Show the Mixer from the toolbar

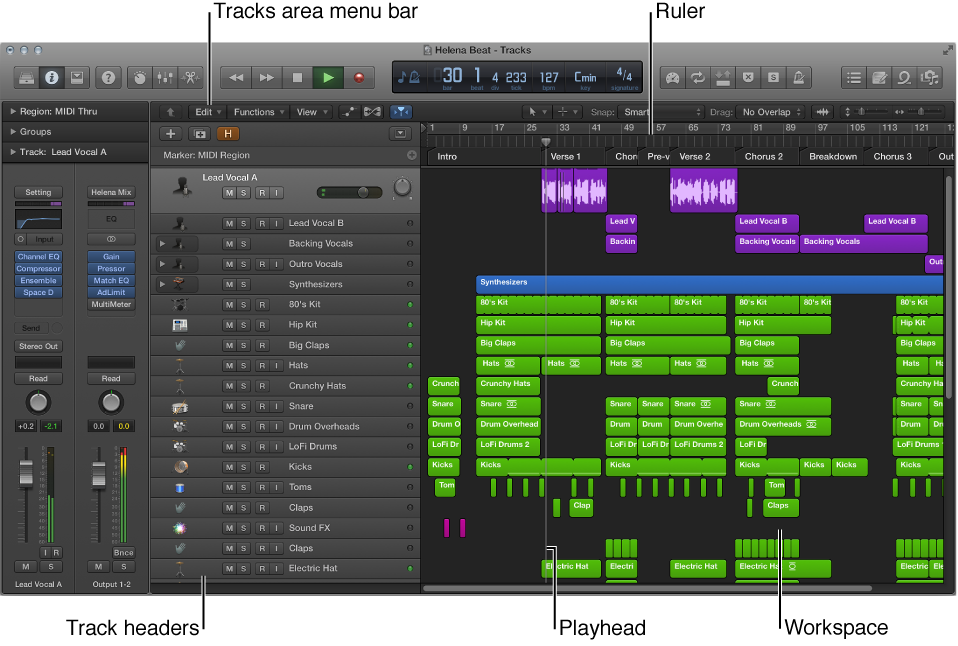[x=164, y=77]
